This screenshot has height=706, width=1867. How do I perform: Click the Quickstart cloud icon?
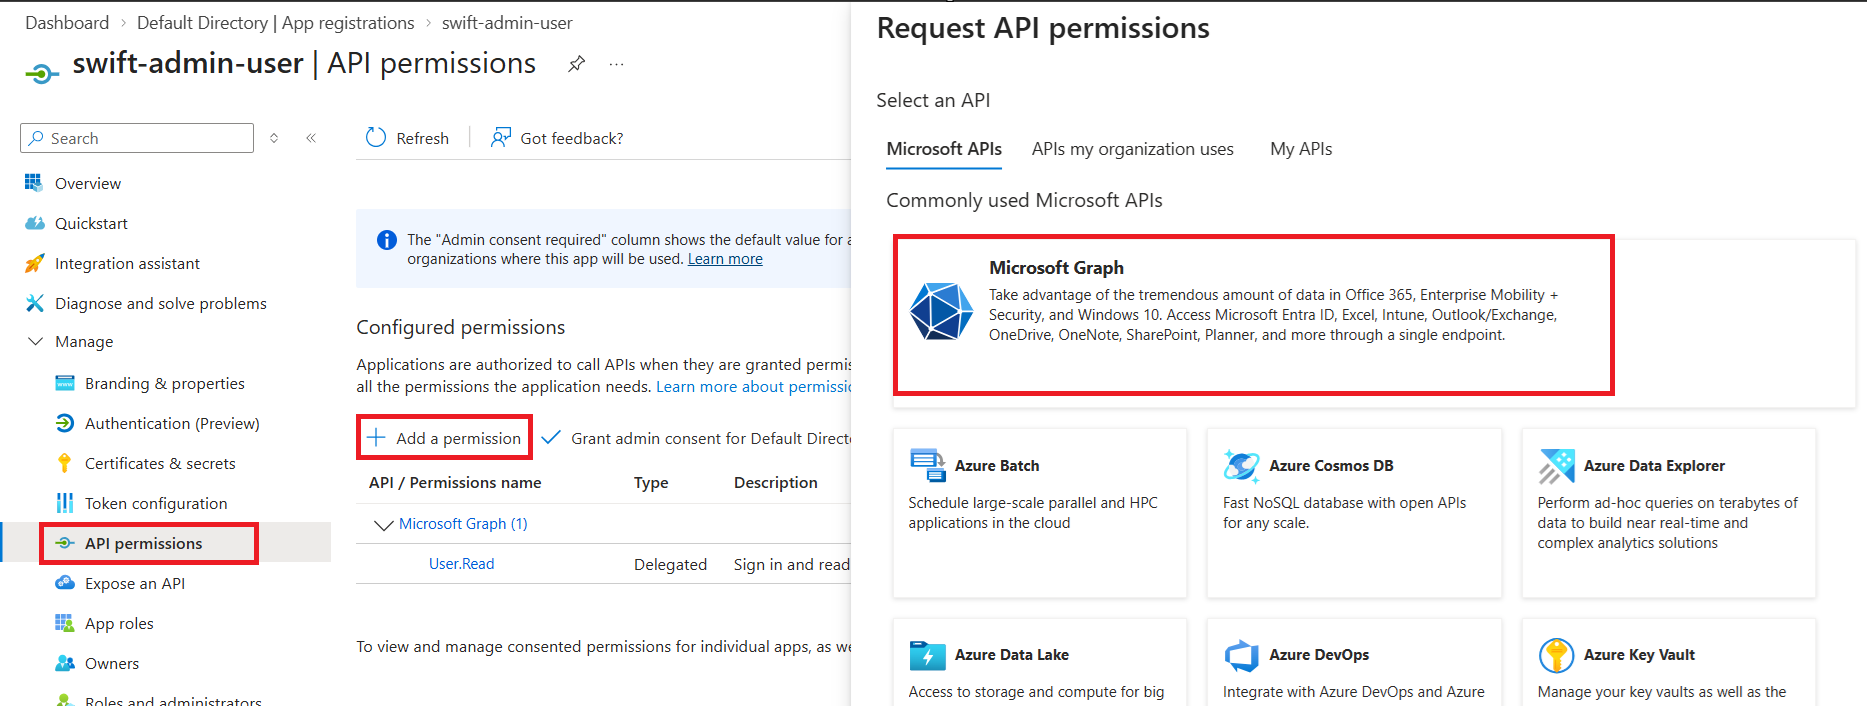click(35, 223)
